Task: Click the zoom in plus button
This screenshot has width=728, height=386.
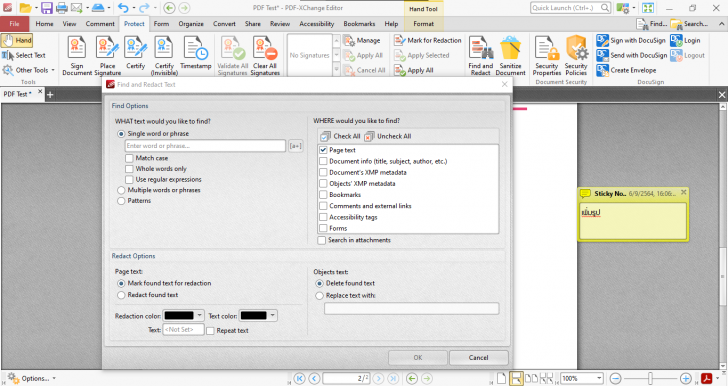Action: 685,379
